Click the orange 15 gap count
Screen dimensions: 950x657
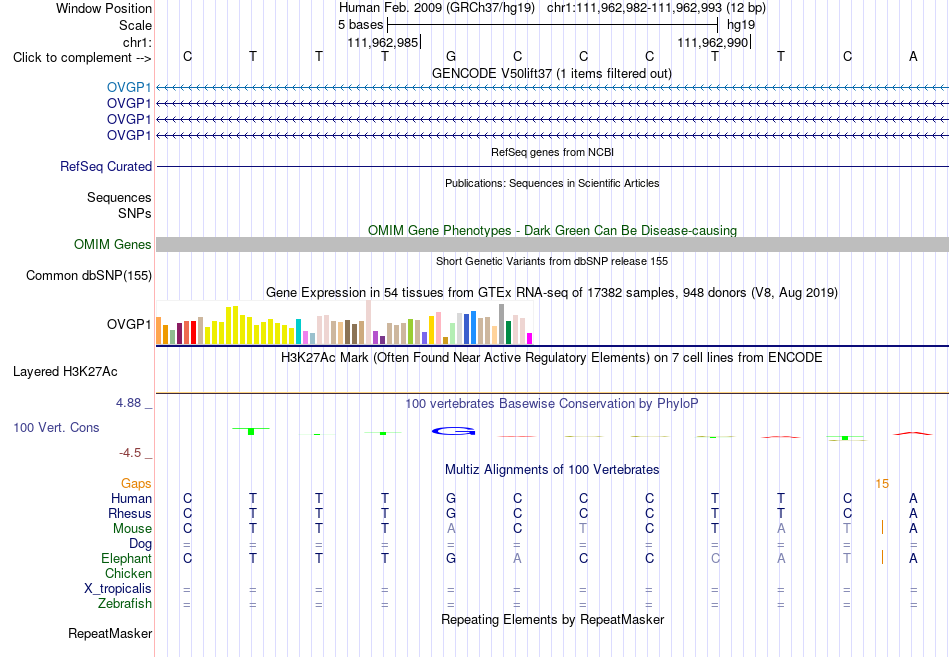click(x=882, y=484)
